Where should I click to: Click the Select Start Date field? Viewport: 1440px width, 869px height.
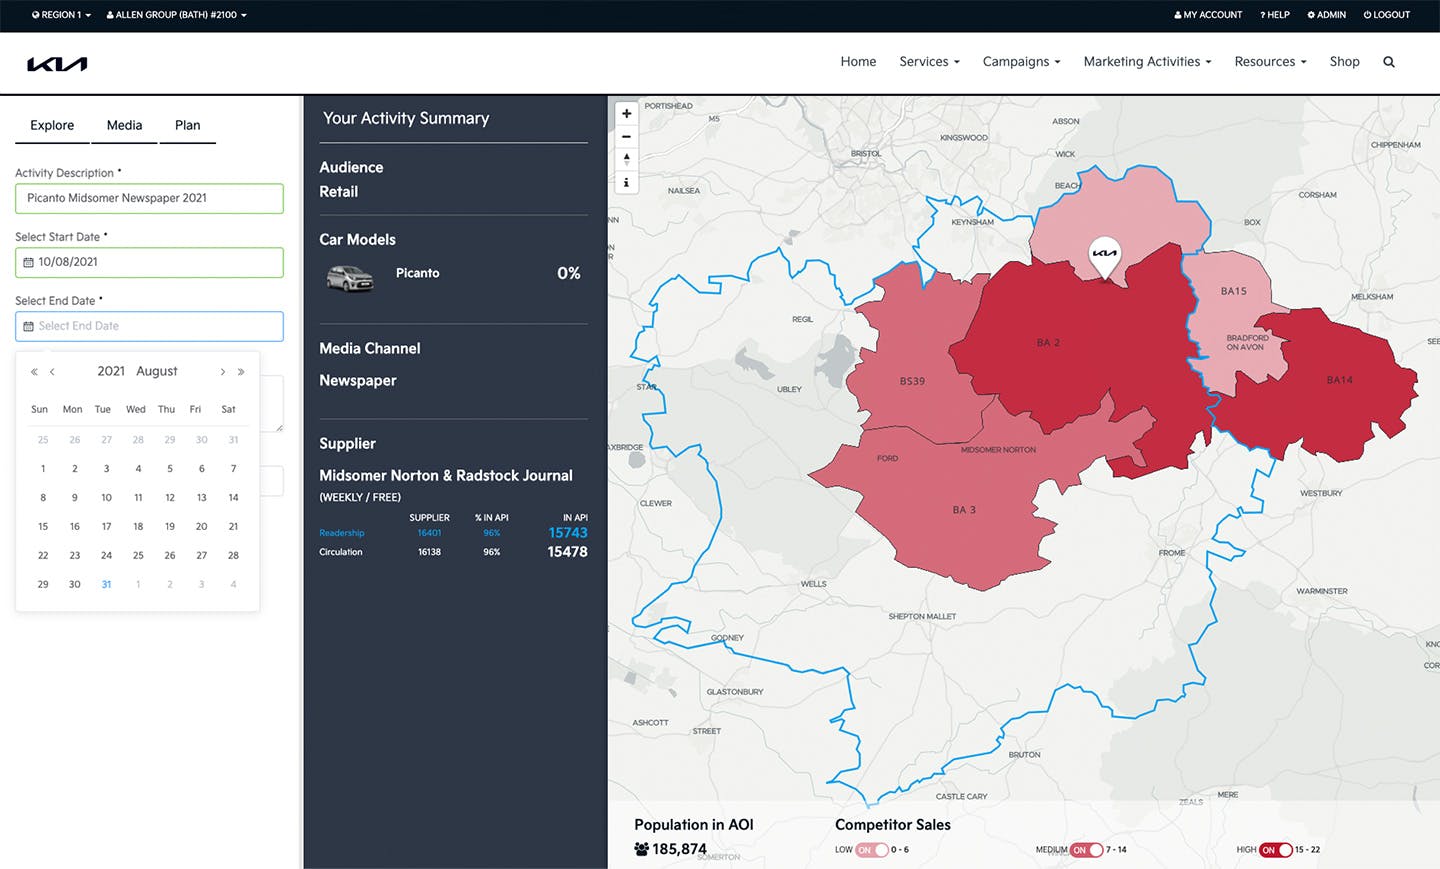149,262
